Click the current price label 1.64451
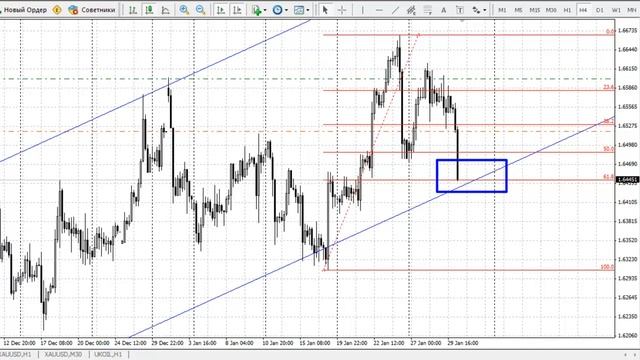Viewport: 640px width, 360px height. click(x=628, y=180)
